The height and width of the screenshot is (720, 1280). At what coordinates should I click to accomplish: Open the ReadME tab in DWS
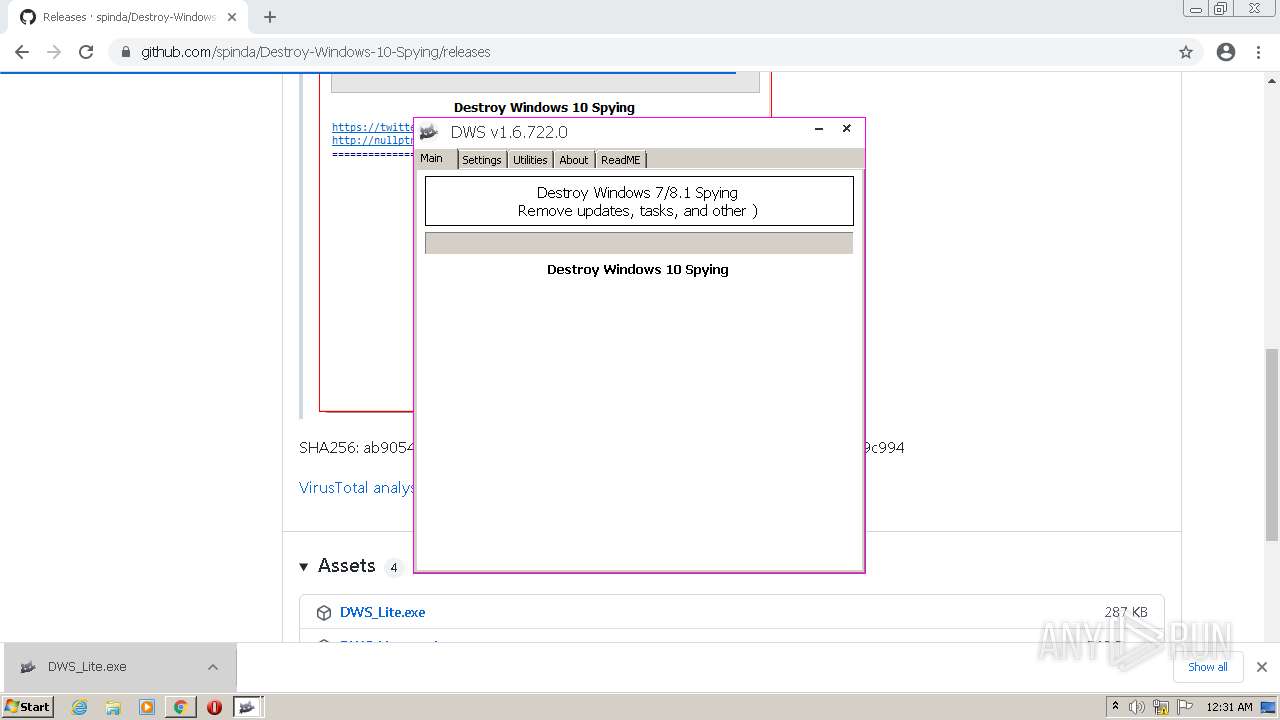pyautogui.click(x=621, y=160)
